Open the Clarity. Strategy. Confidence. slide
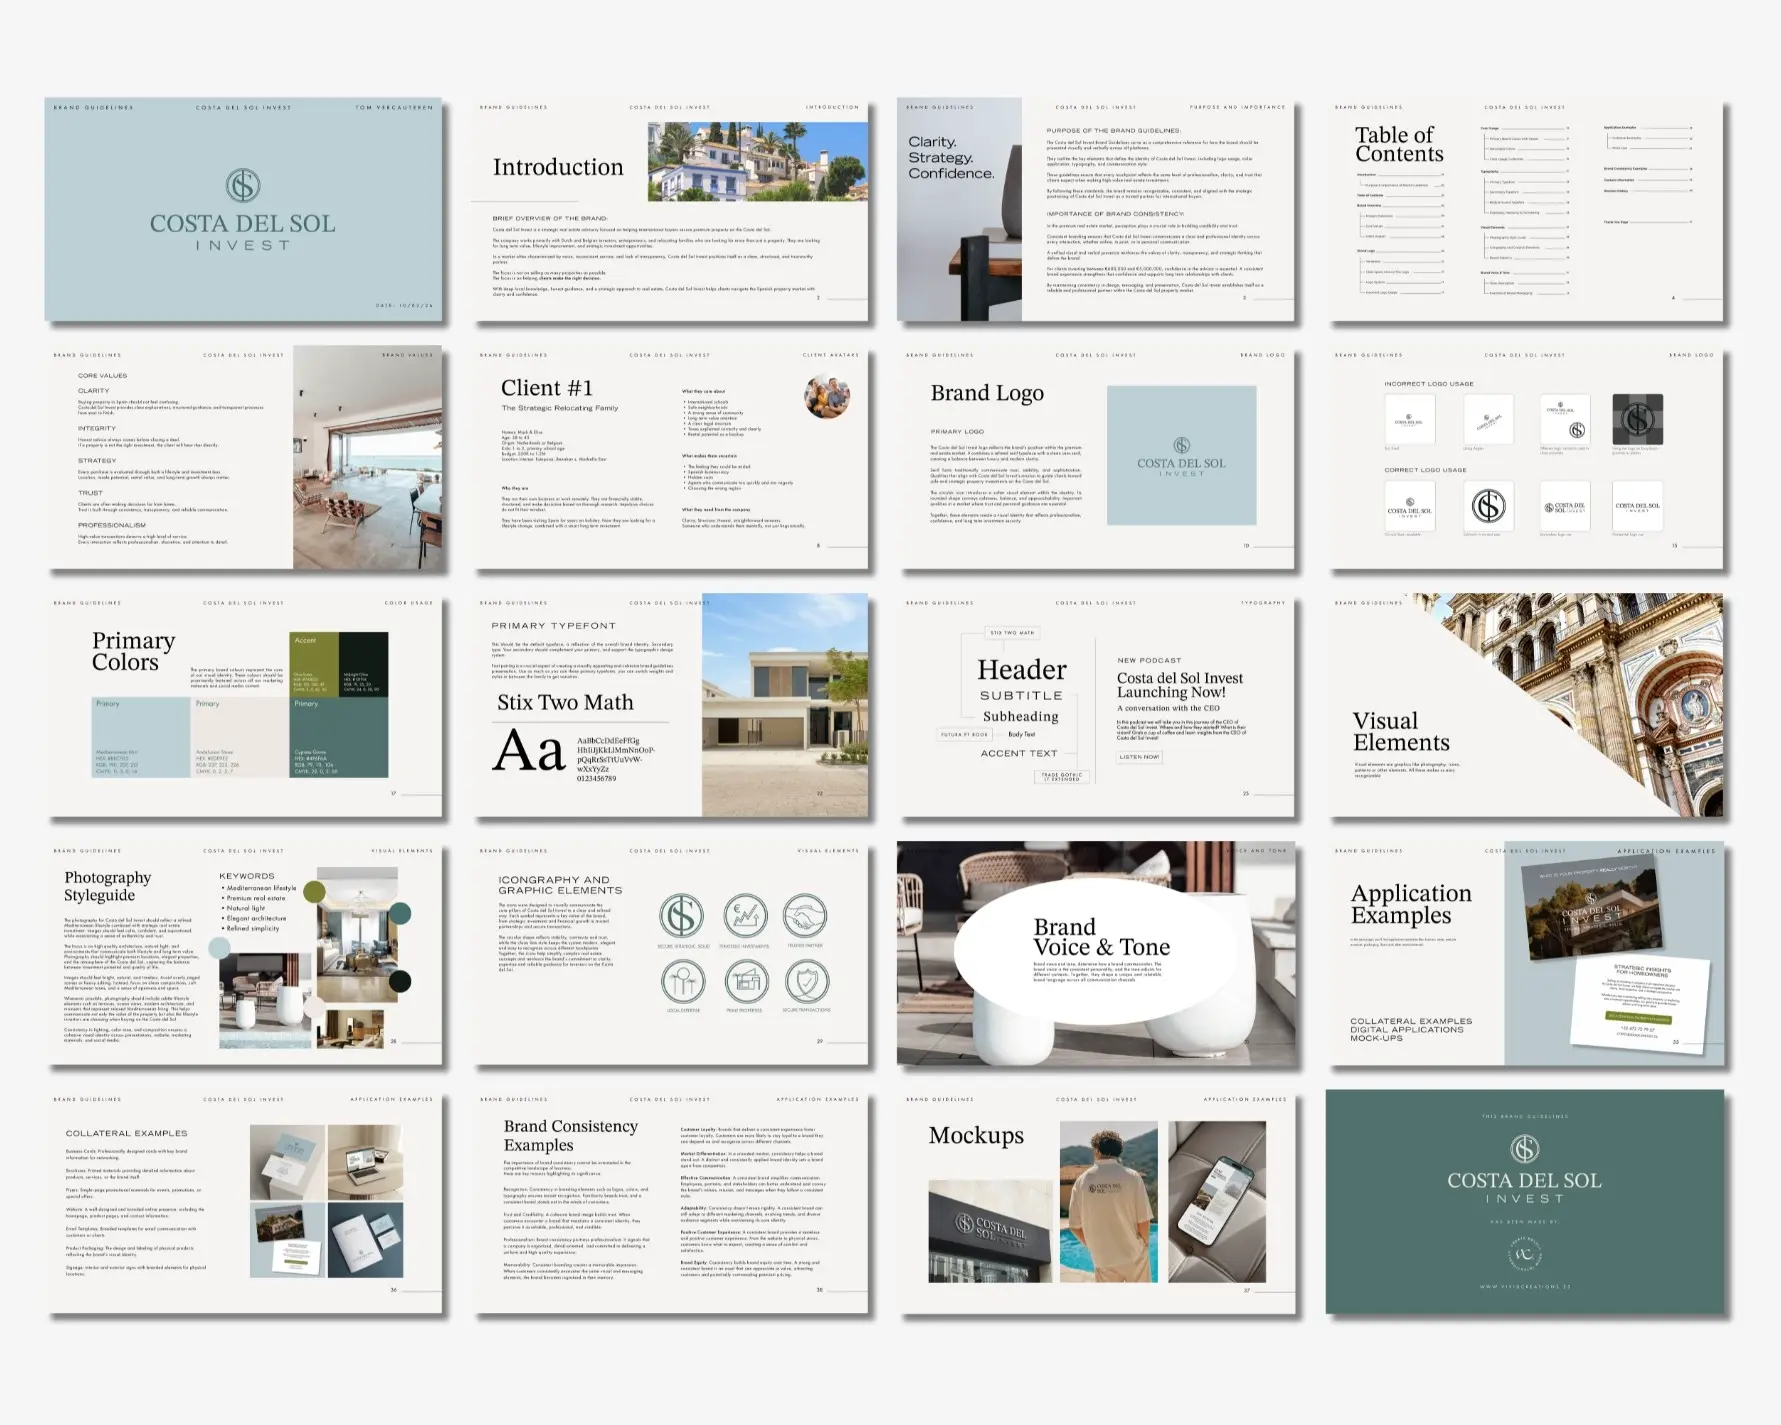 point(1096,209)
